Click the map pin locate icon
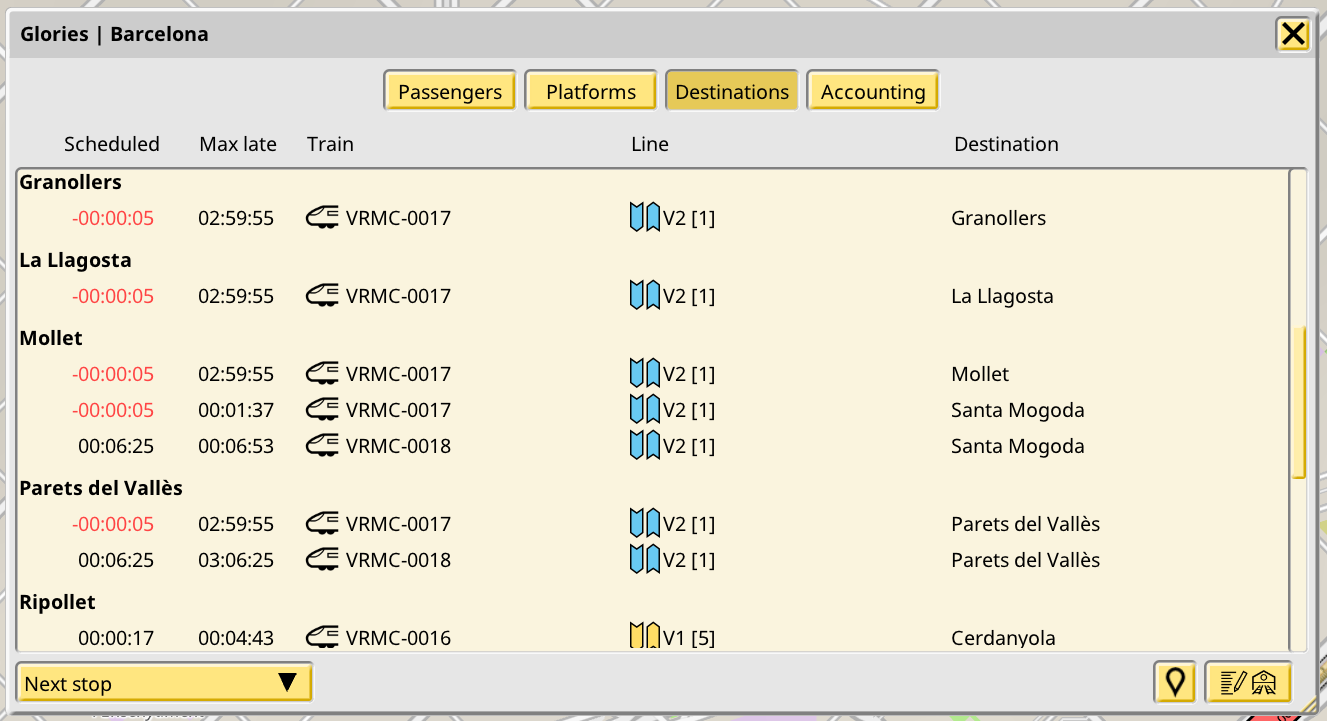This screenshot has height=721, width=1327. pos(1175,683)
